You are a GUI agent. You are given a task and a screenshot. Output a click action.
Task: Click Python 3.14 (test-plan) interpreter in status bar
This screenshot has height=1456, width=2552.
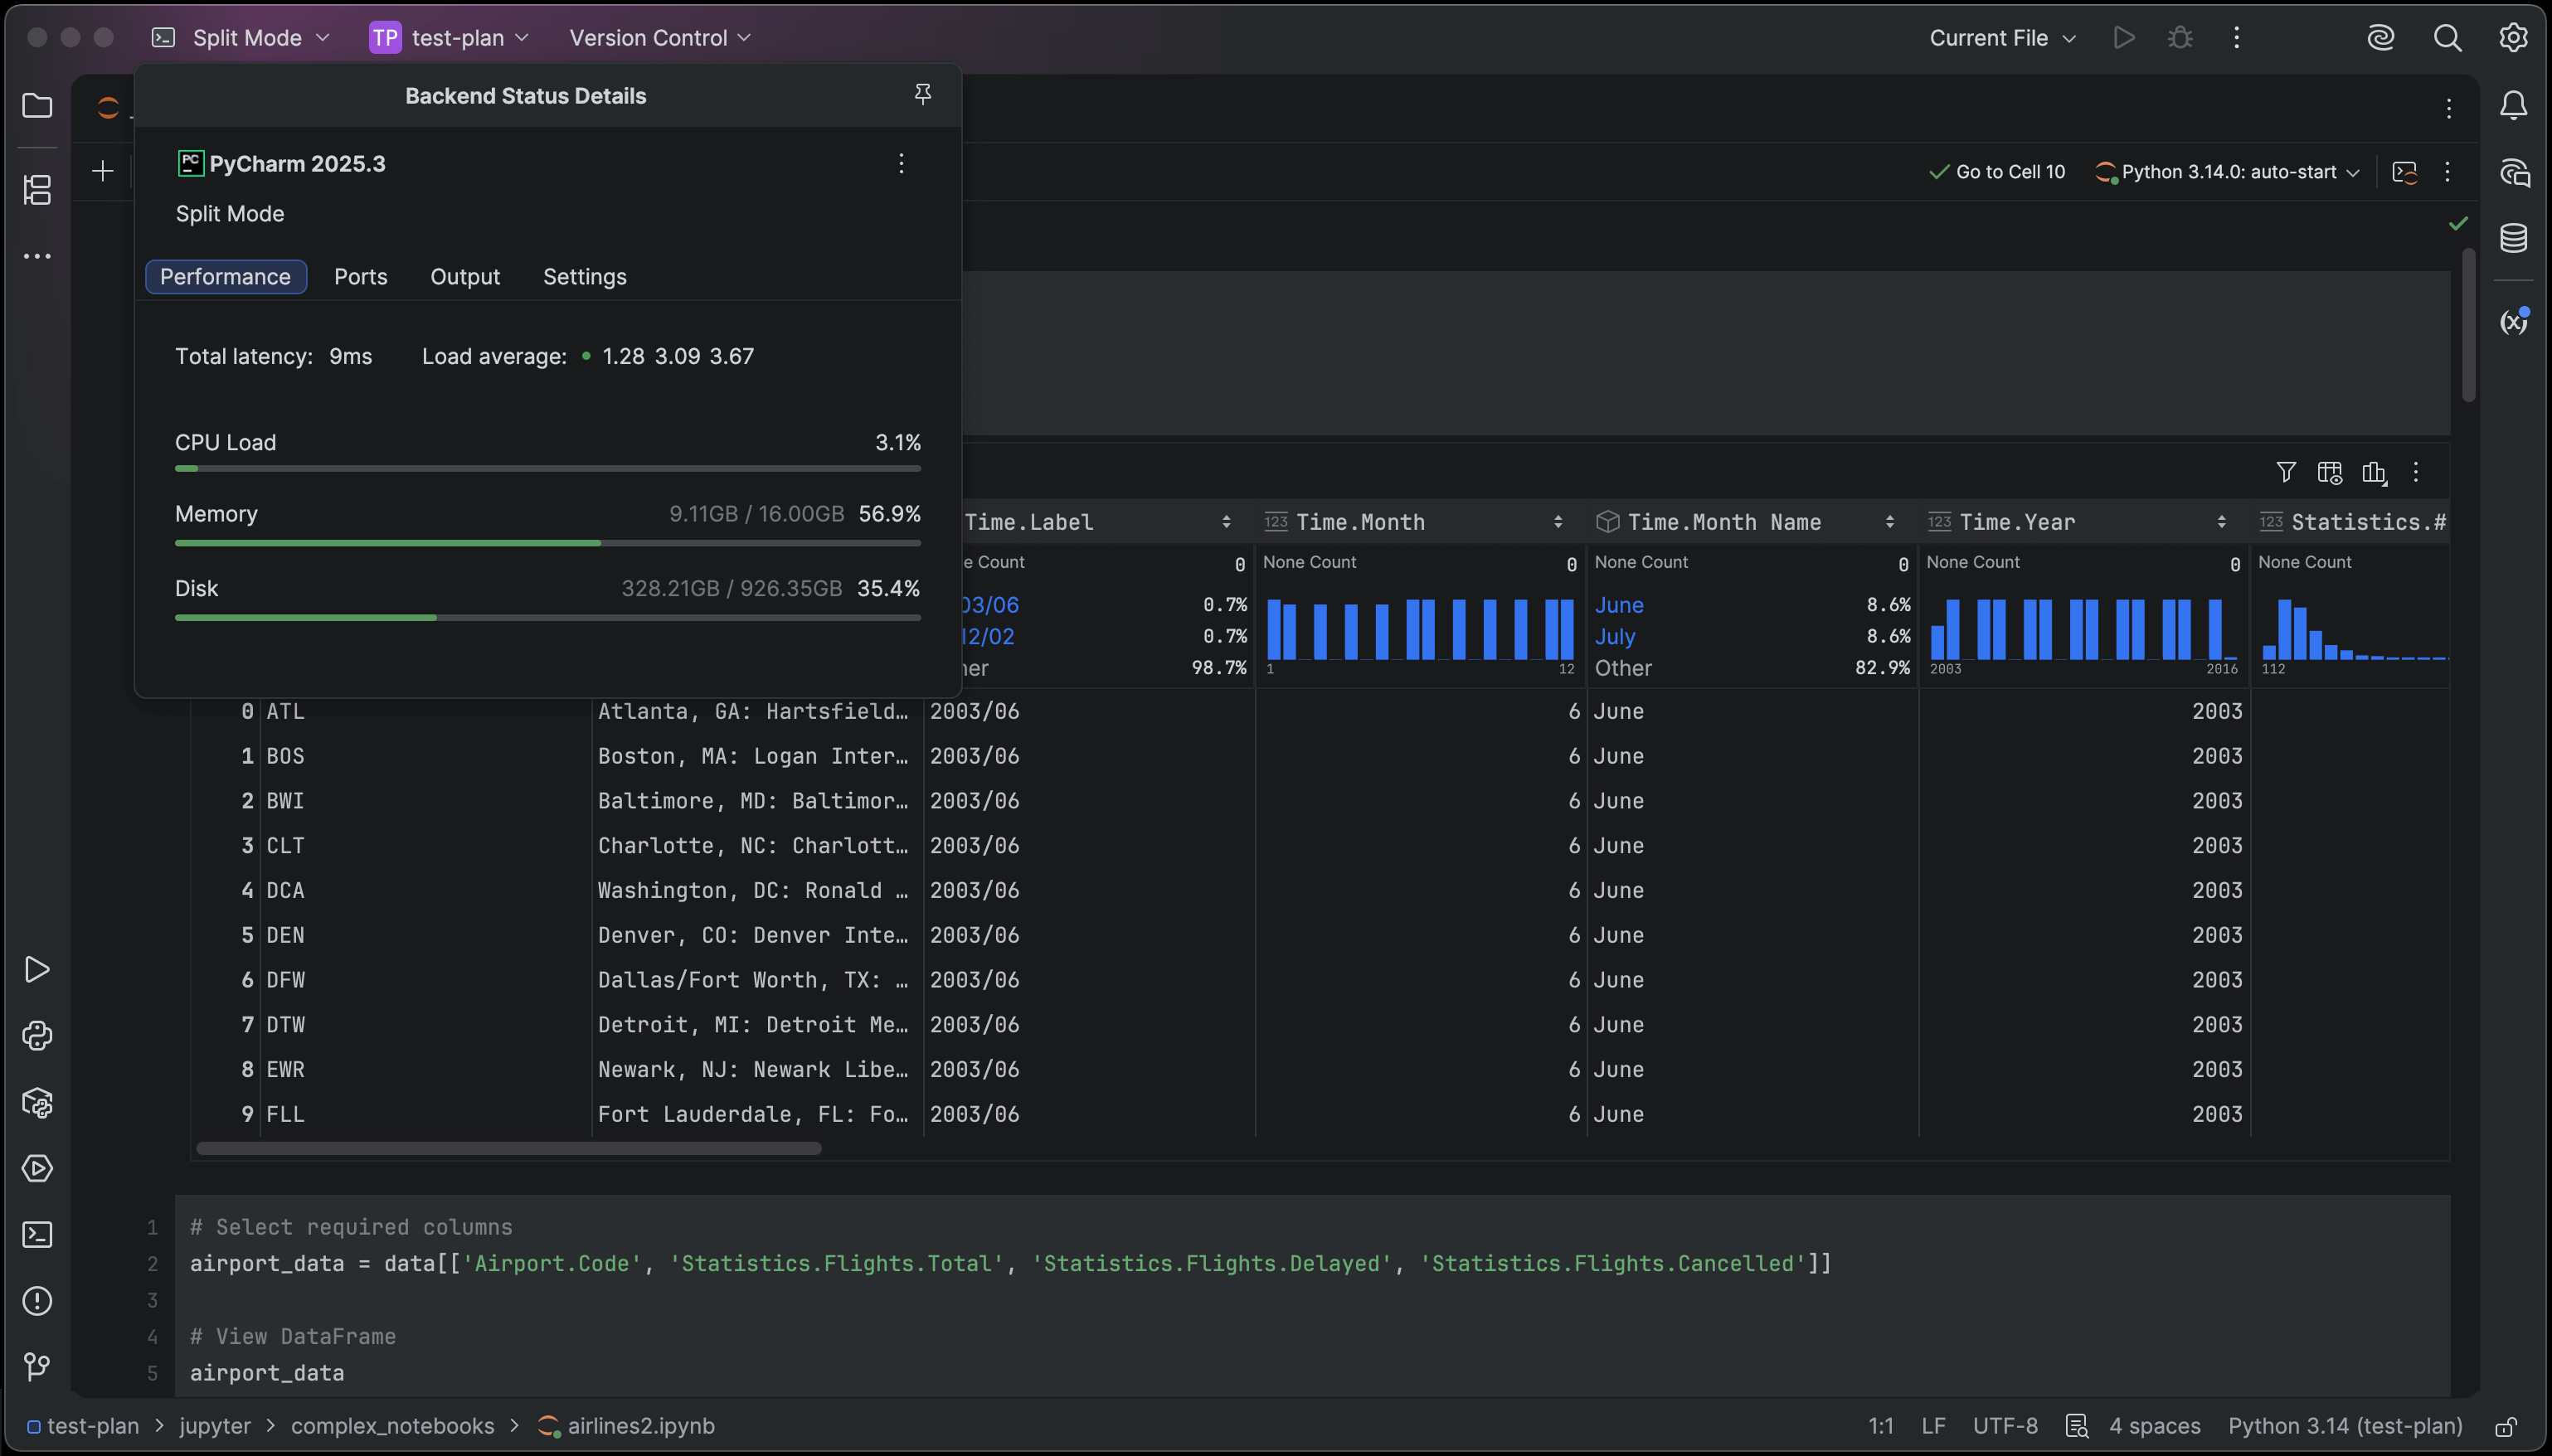(2344, 1426)
